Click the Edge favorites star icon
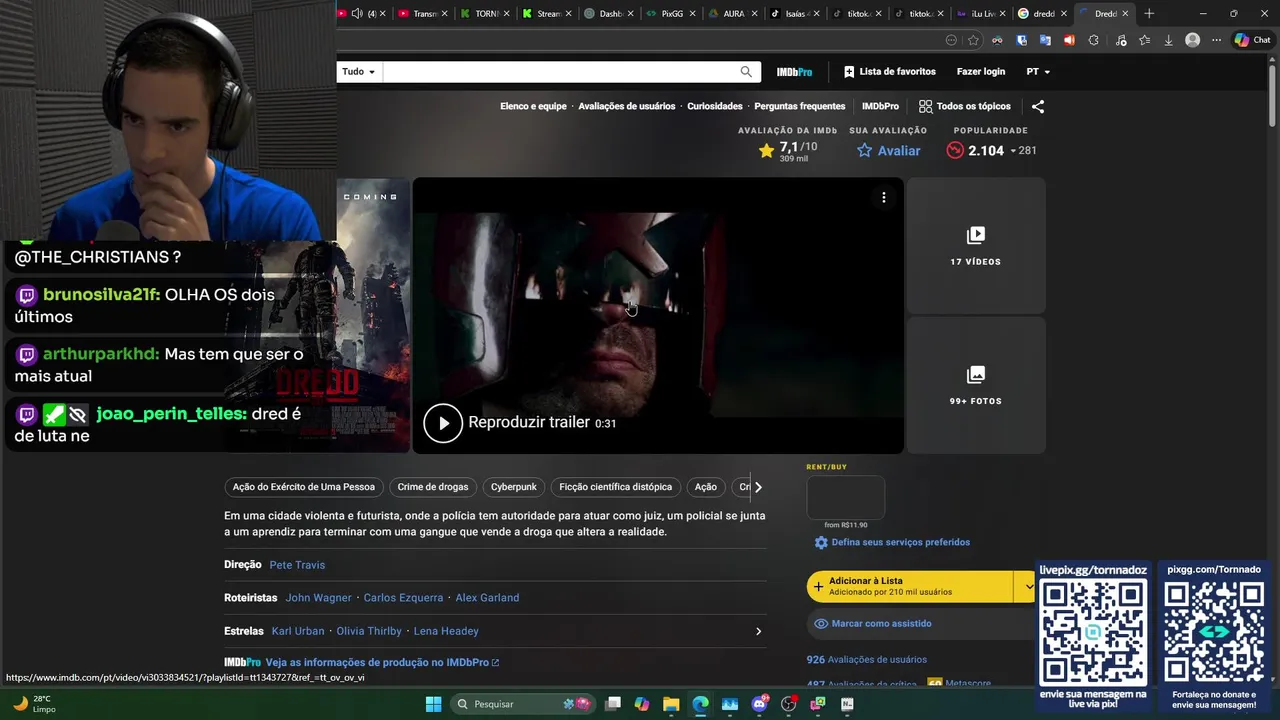1280x720 pixels. point(973,40)
